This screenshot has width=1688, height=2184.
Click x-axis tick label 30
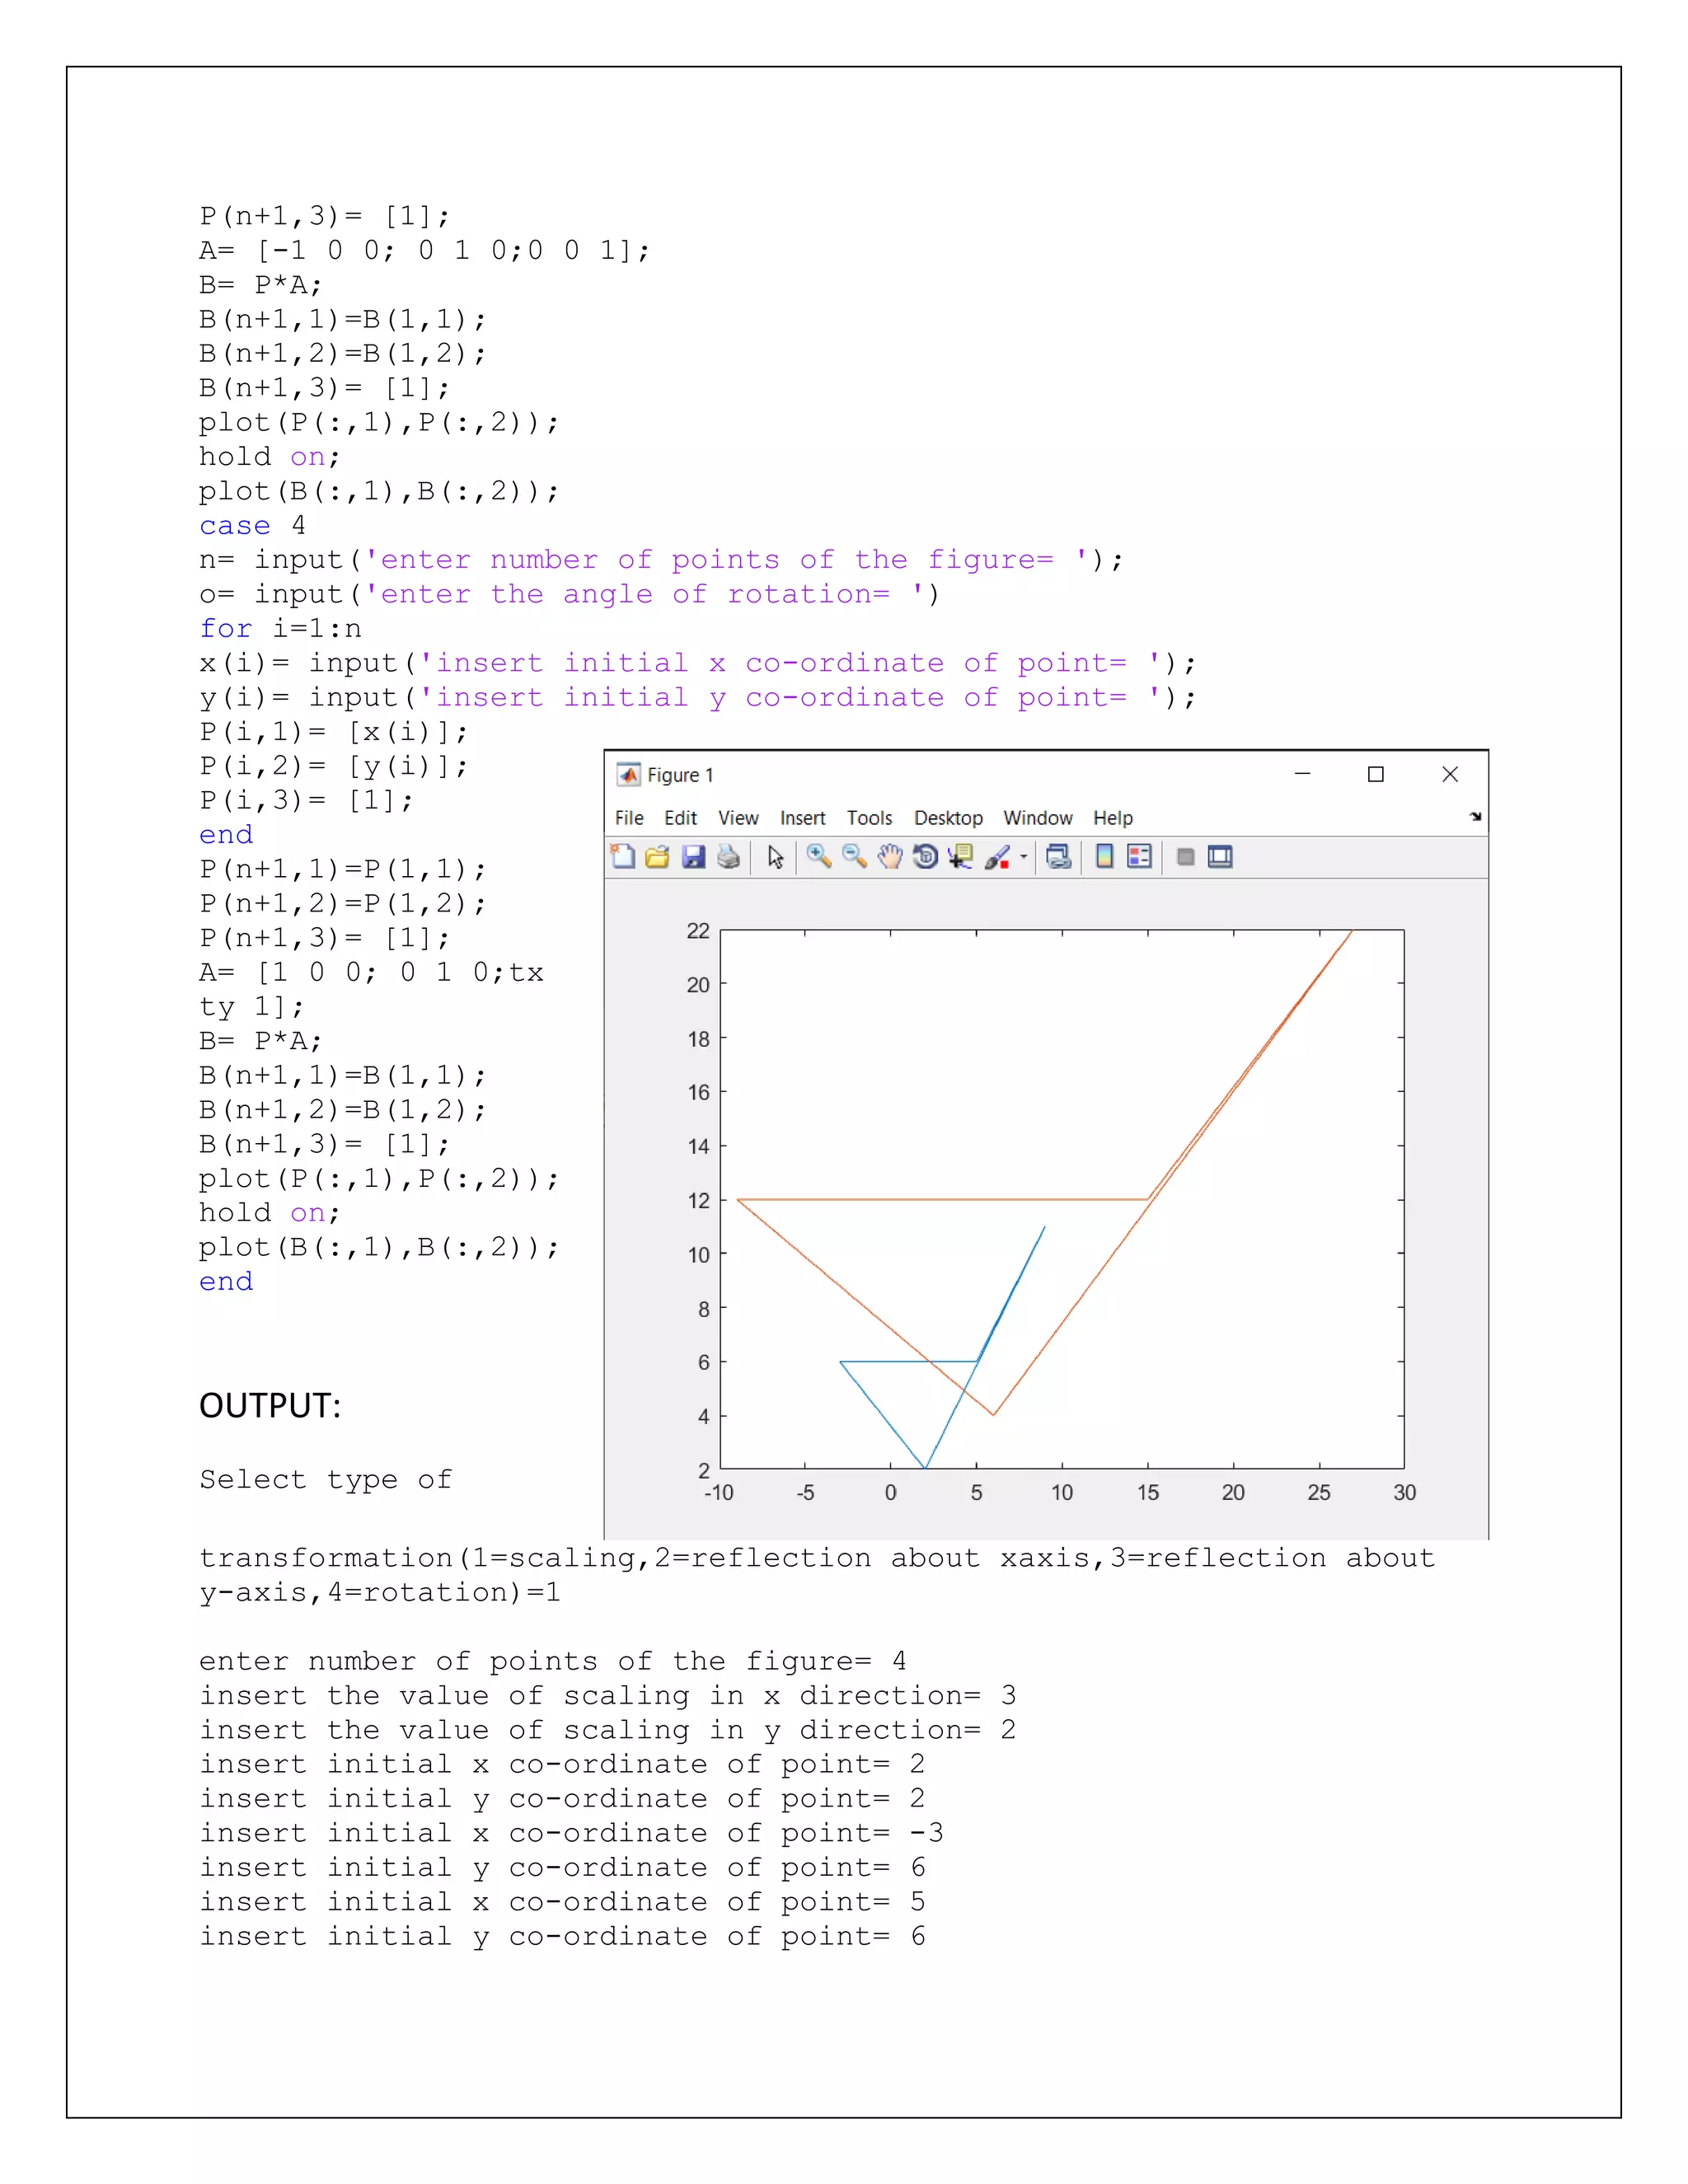[x=1405, y=1493]
